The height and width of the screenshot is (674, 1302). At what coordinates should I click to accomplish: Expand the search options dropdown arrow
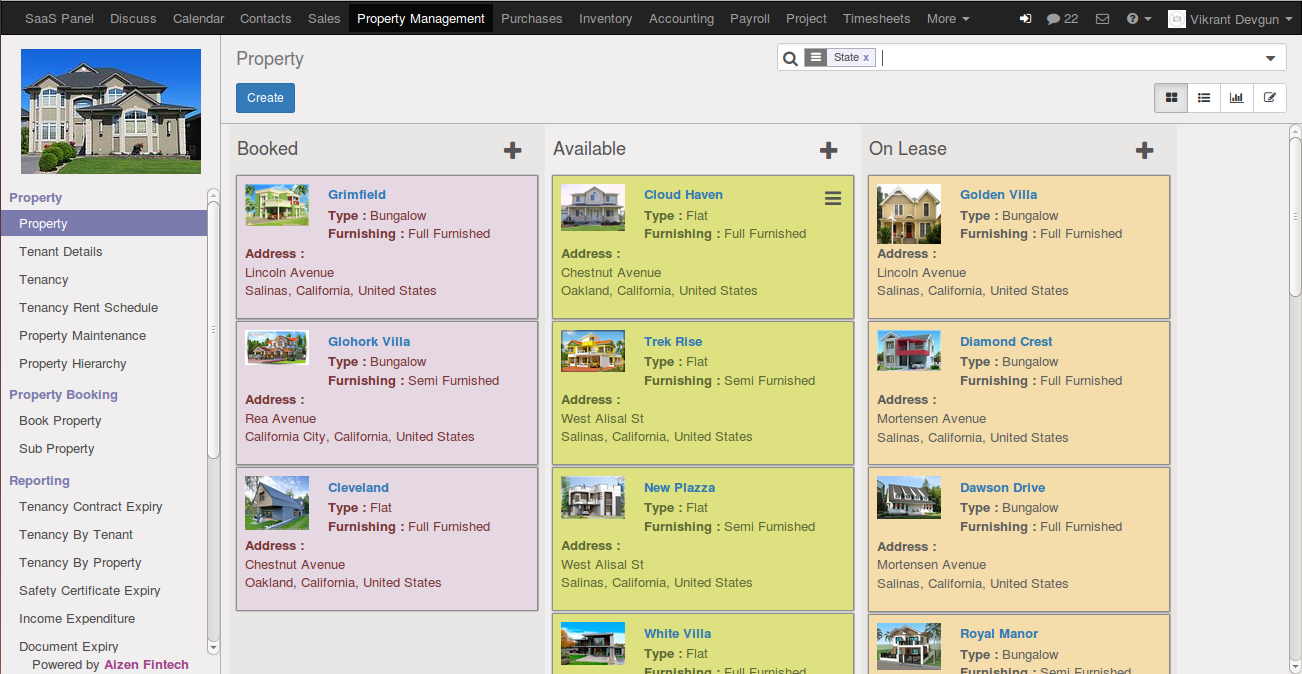tap(1271, 58)
